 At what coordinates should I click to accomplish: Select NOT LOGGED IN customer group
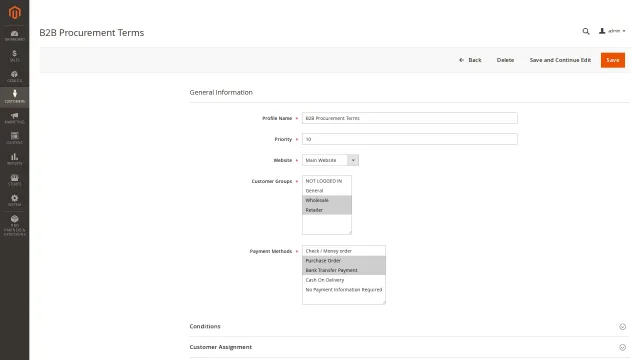tap(327, 181)
